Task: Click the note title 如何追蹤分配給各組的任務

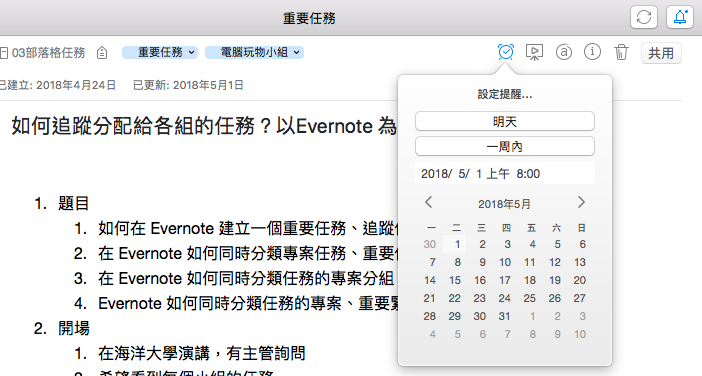Action: 204,126
